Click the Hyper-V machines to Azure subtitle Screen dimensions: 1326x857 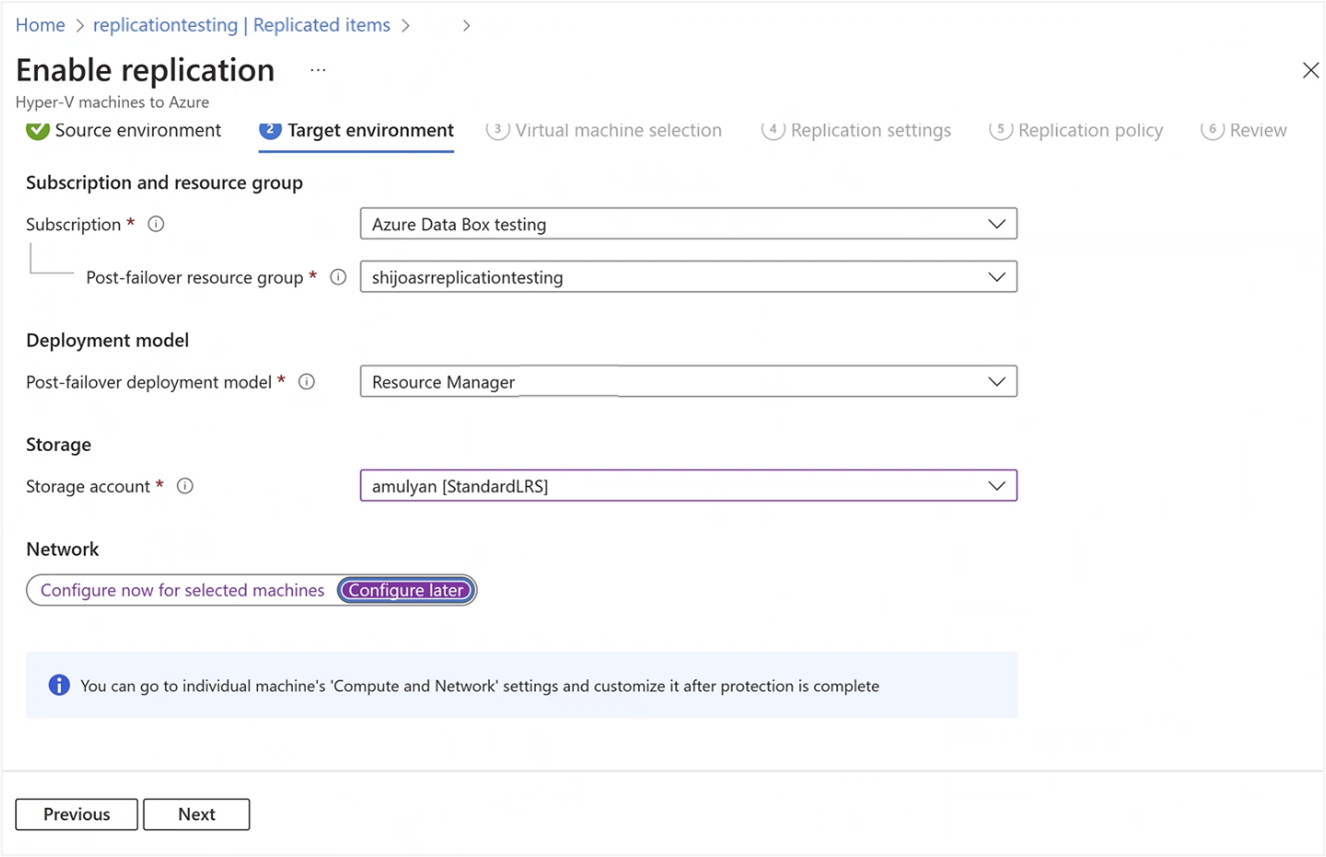click(112, 102)
